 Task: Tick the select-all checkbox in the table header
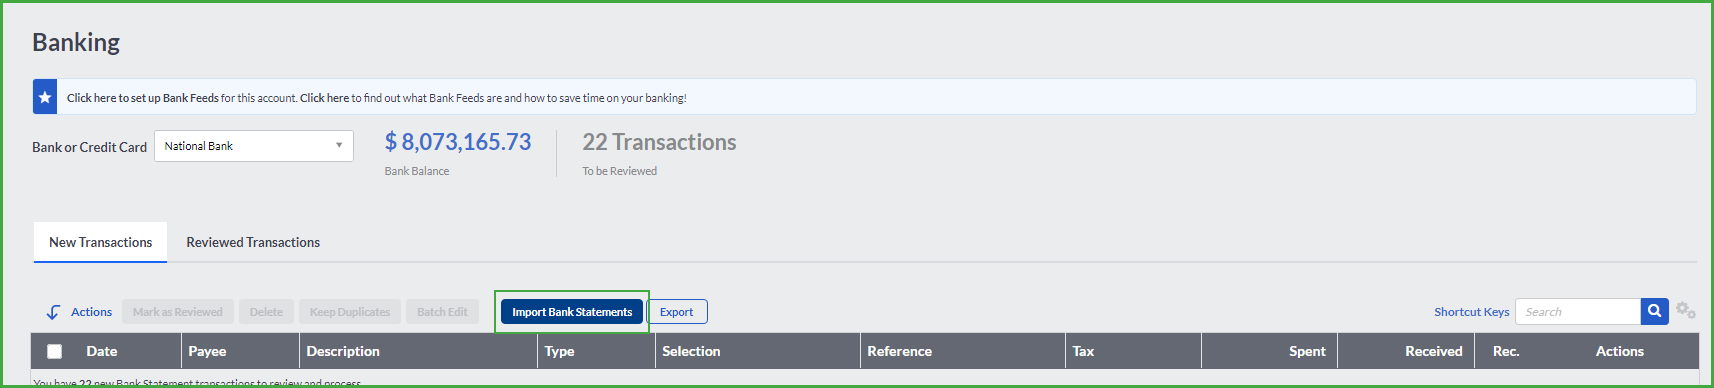coord(55,351)
